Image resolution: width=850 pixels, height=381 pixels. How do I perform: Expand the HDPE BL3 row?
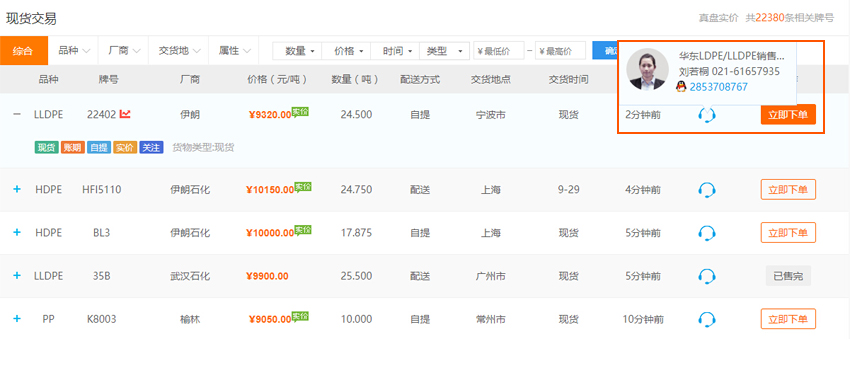(x=17, y=232)
